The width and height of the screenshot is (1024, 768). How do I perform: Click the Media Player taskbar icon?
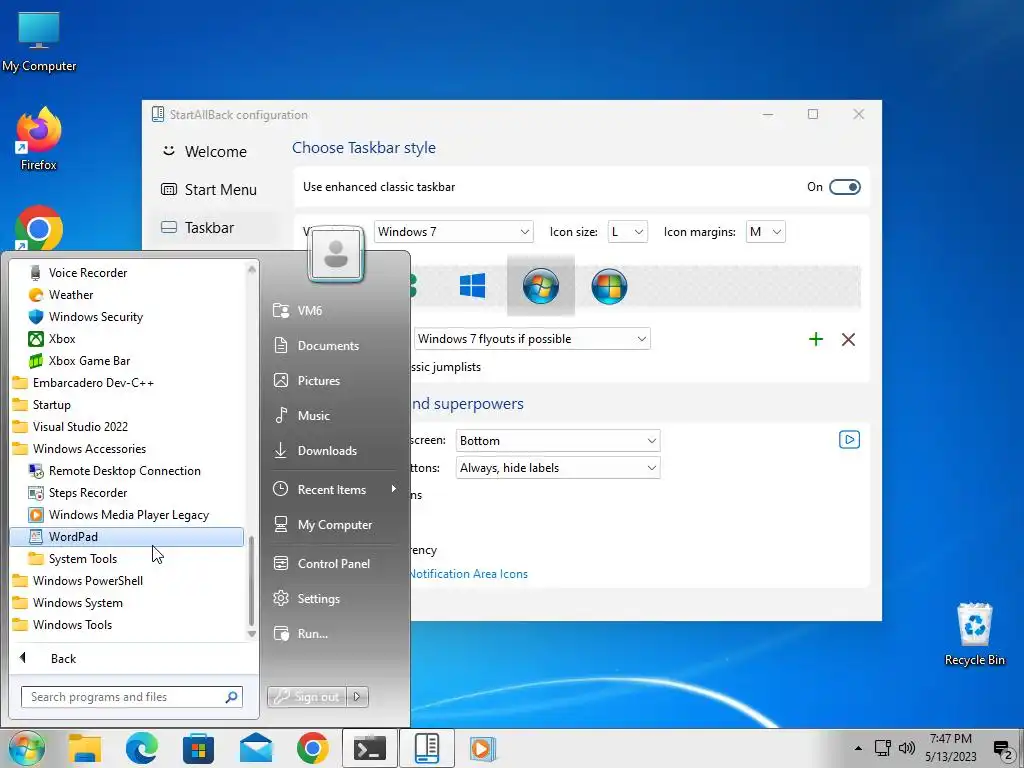(483, 748)
